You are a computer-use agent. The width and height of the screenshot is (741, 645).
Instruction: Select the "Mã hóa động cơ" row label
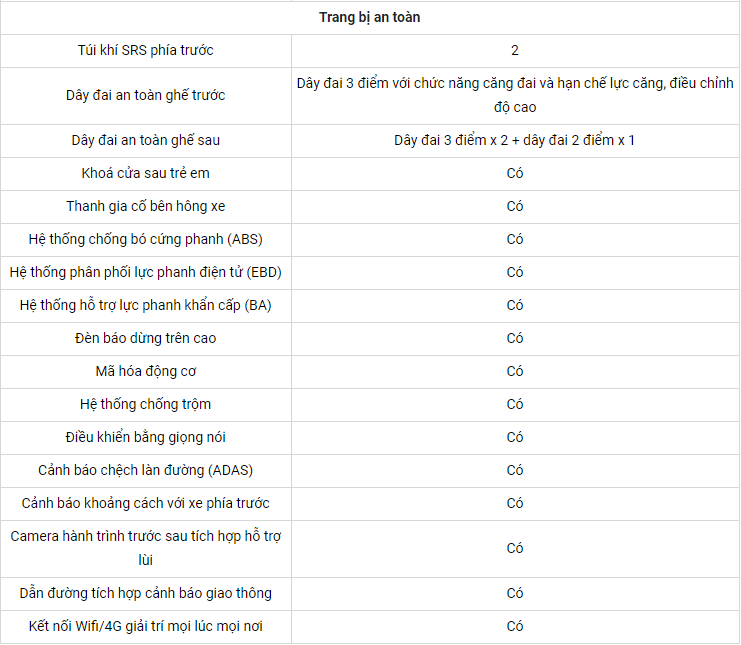146,371
